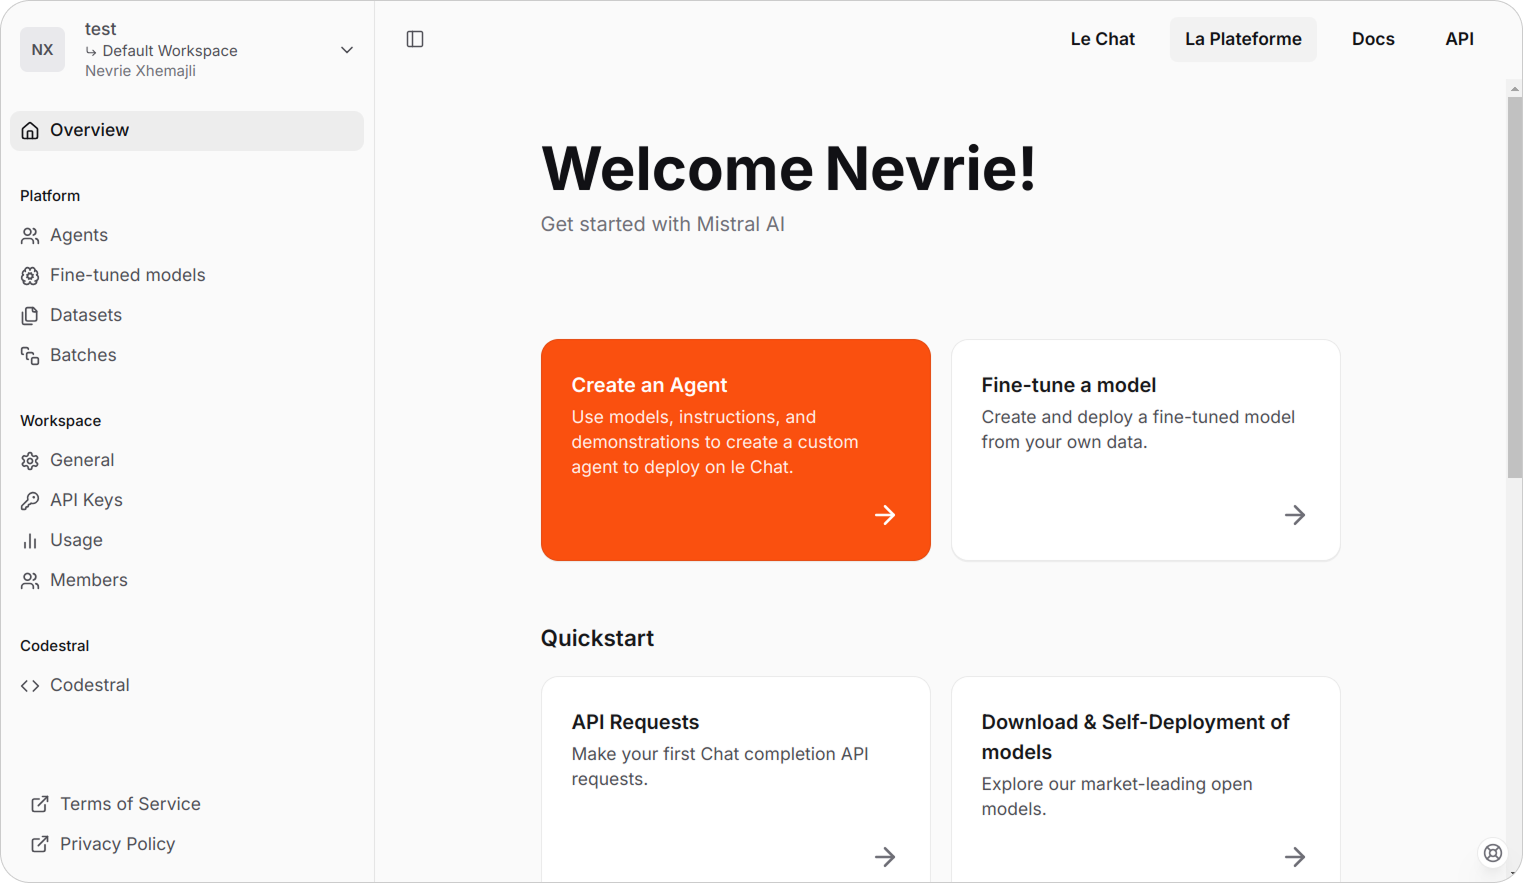Viewport: 1523px width, 883px height.
Task: Open Datasets page
Action: [x=187, y=316]
